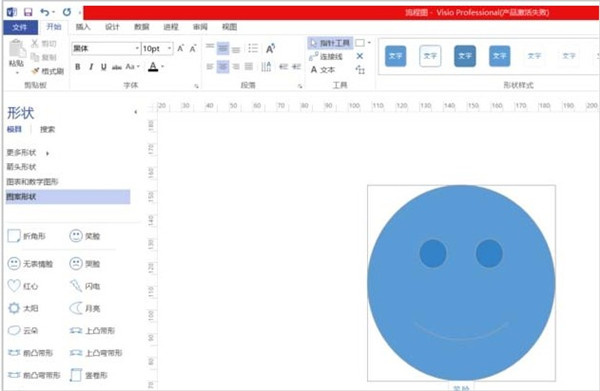Click the Decrease Indent icon
Image resolution: width=600 pixels, height=391 pixels.
pos(283,67)
